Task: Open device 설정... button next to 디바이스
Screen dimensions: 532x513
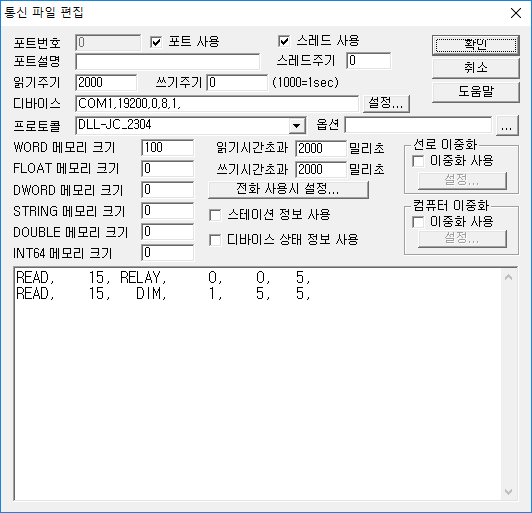Action: pos(386,103)
